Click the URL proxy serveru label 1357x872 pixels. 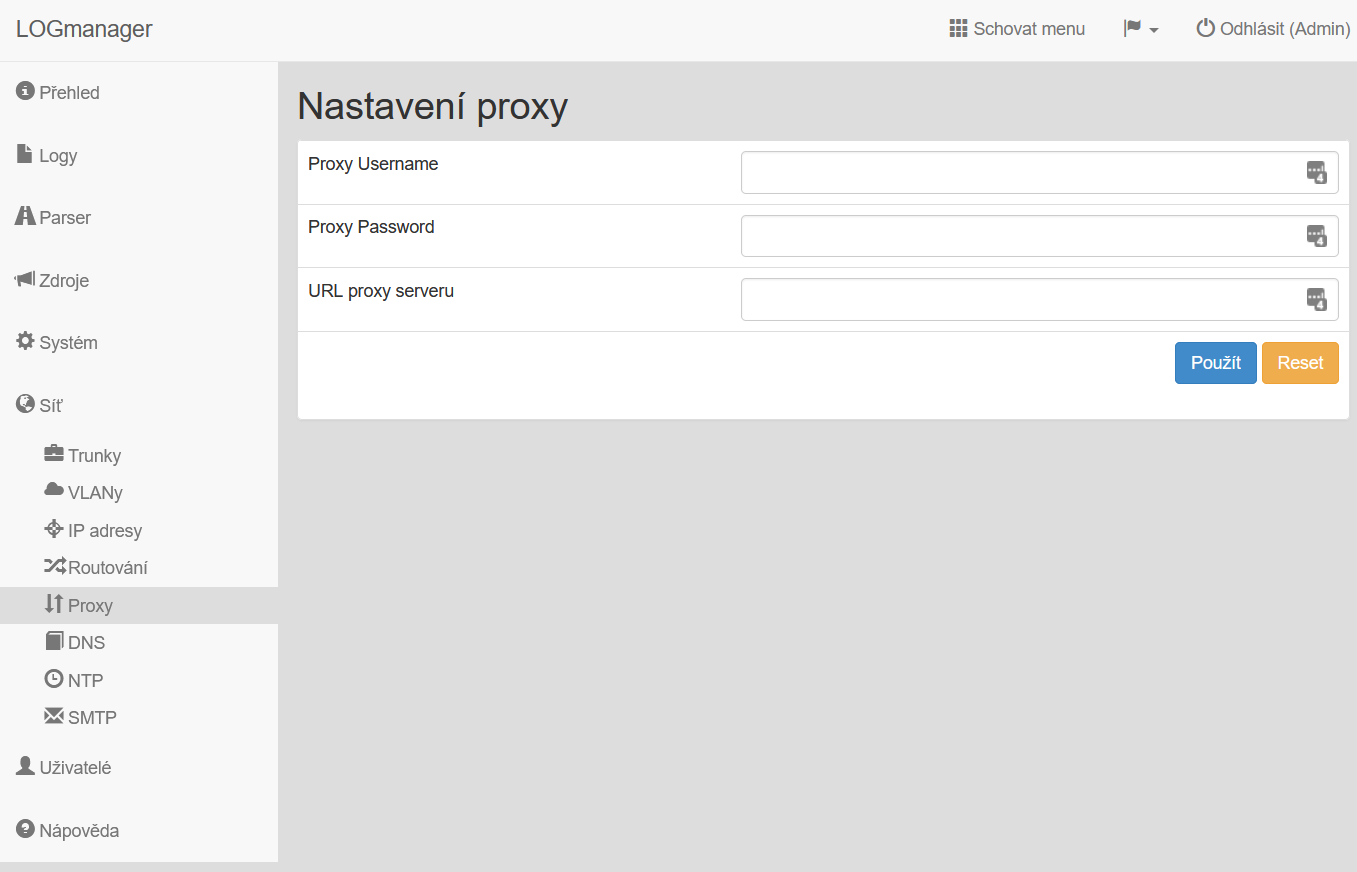pos(381,291)
